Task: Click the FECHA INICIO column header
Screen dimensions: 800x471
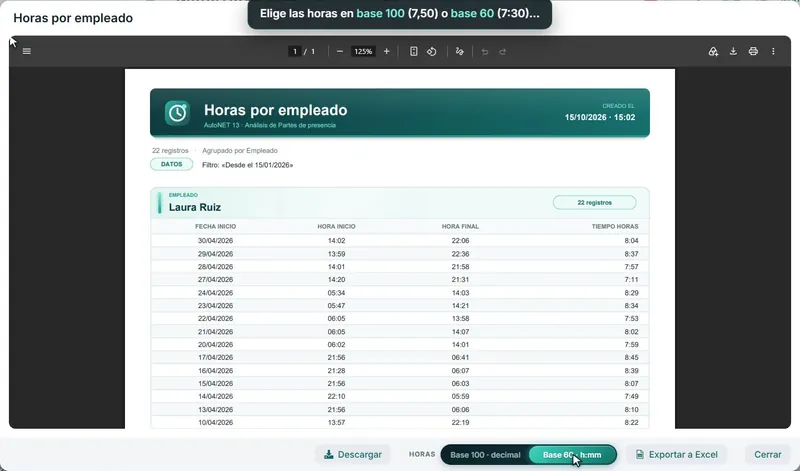Action: [x=215, y=227]
